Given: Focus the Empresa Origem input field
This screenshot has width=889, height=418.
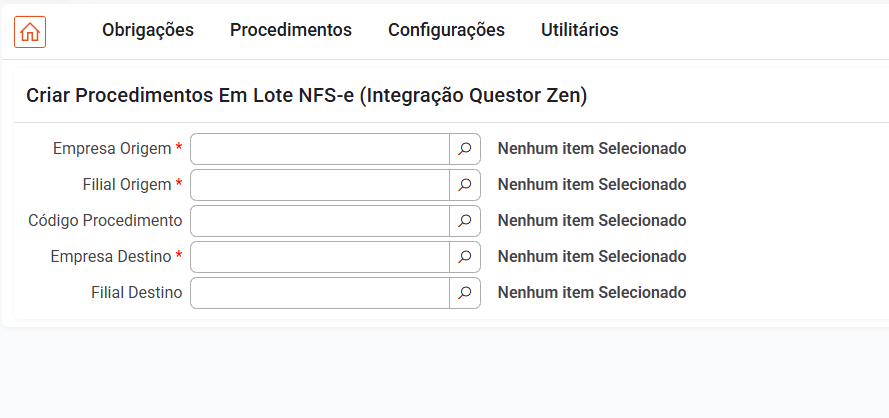Looking at the screenshot, I should tap(320, 149).
